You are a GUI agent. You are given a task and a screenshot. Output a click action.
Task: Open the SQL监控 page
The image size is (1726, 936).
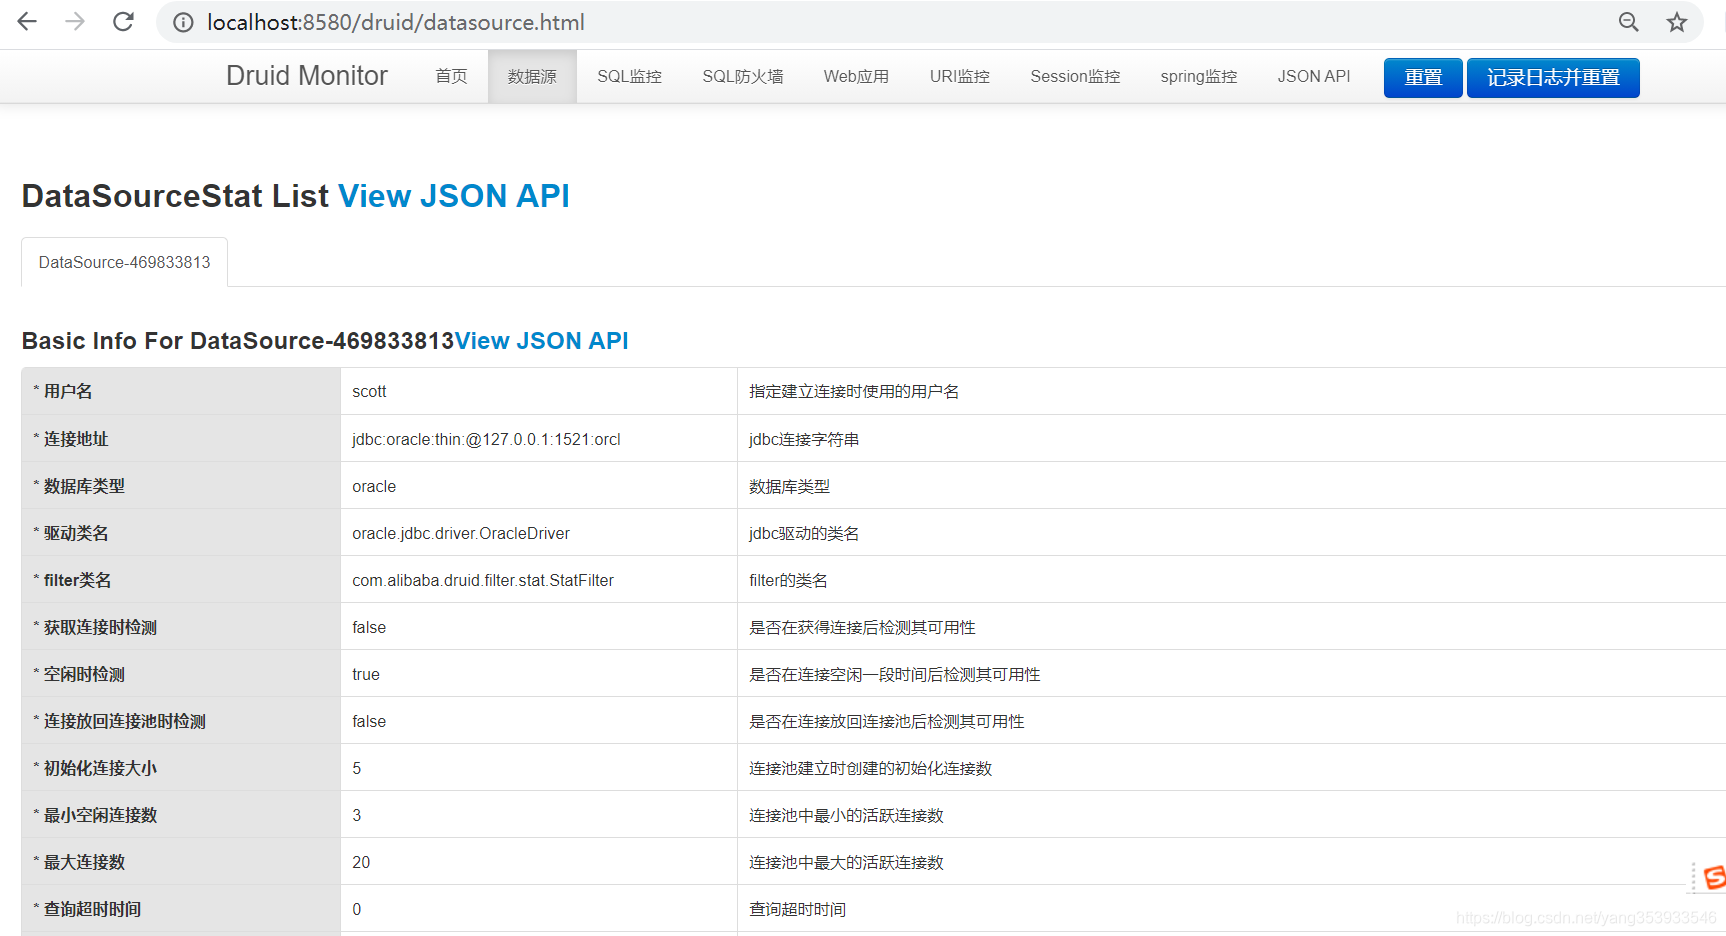(629, 77)
